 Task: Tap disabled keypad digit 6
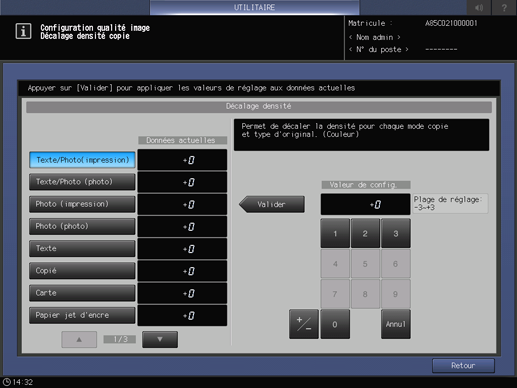pyautogui.click(x=396, y=264)
